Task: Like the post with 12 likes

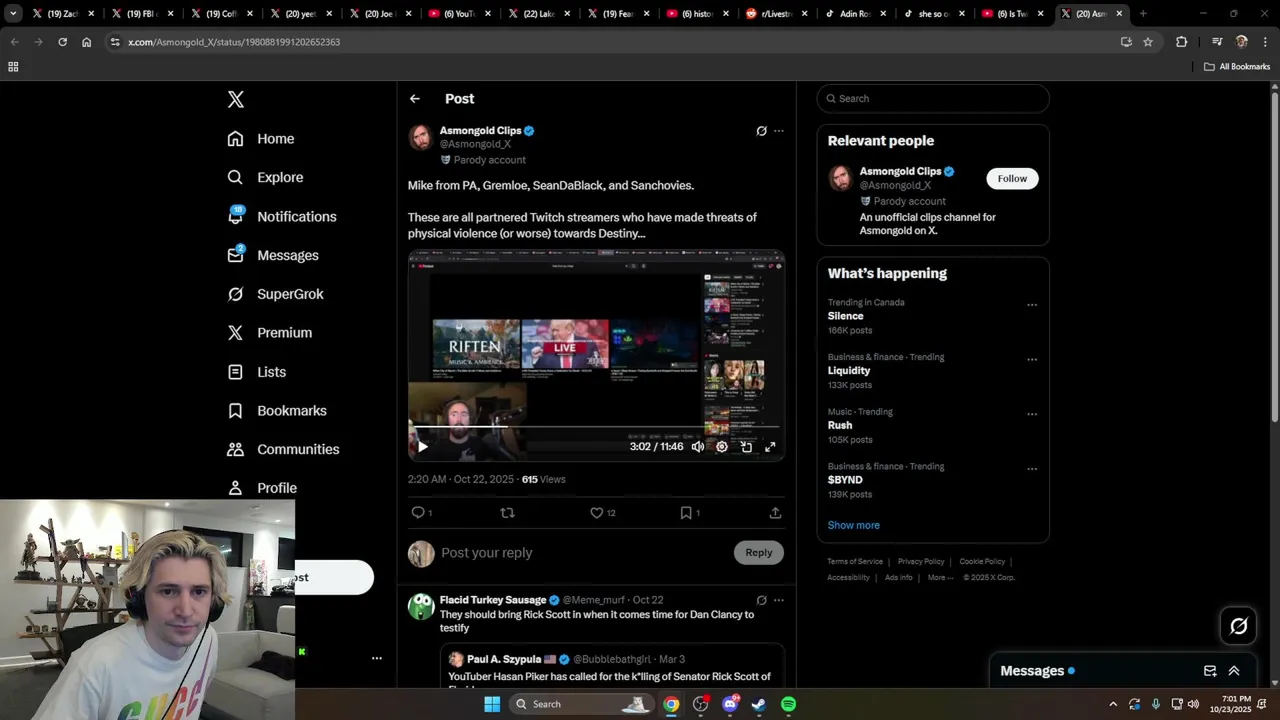Action: [x=597, y=513]
